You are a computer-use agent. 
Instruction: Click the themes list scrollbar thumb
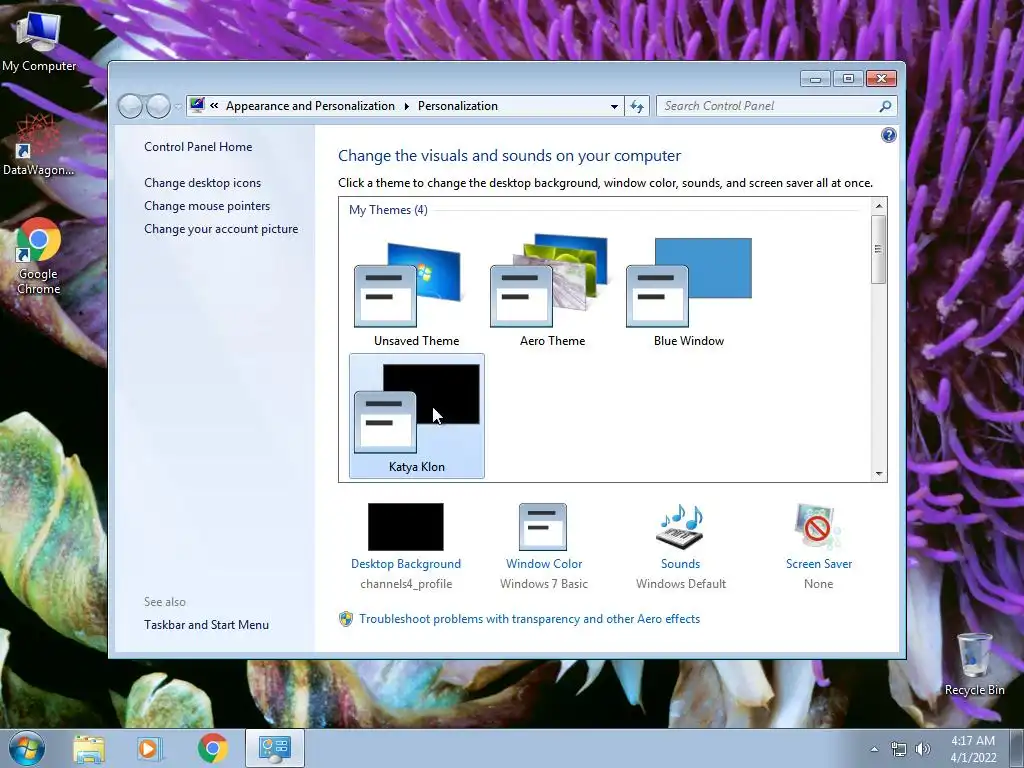(879, 249)
